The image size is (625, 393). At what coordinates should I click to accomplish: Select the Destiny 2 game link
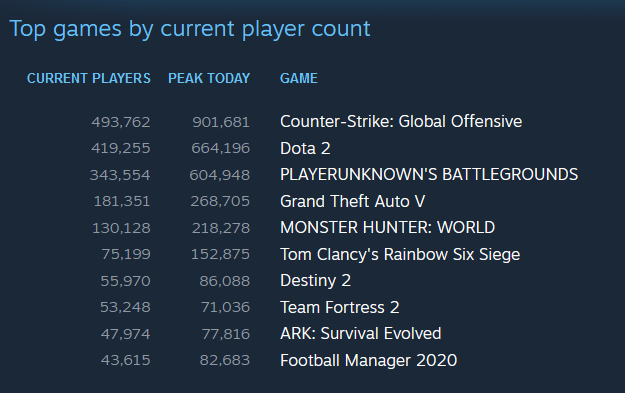coord(316,281)
